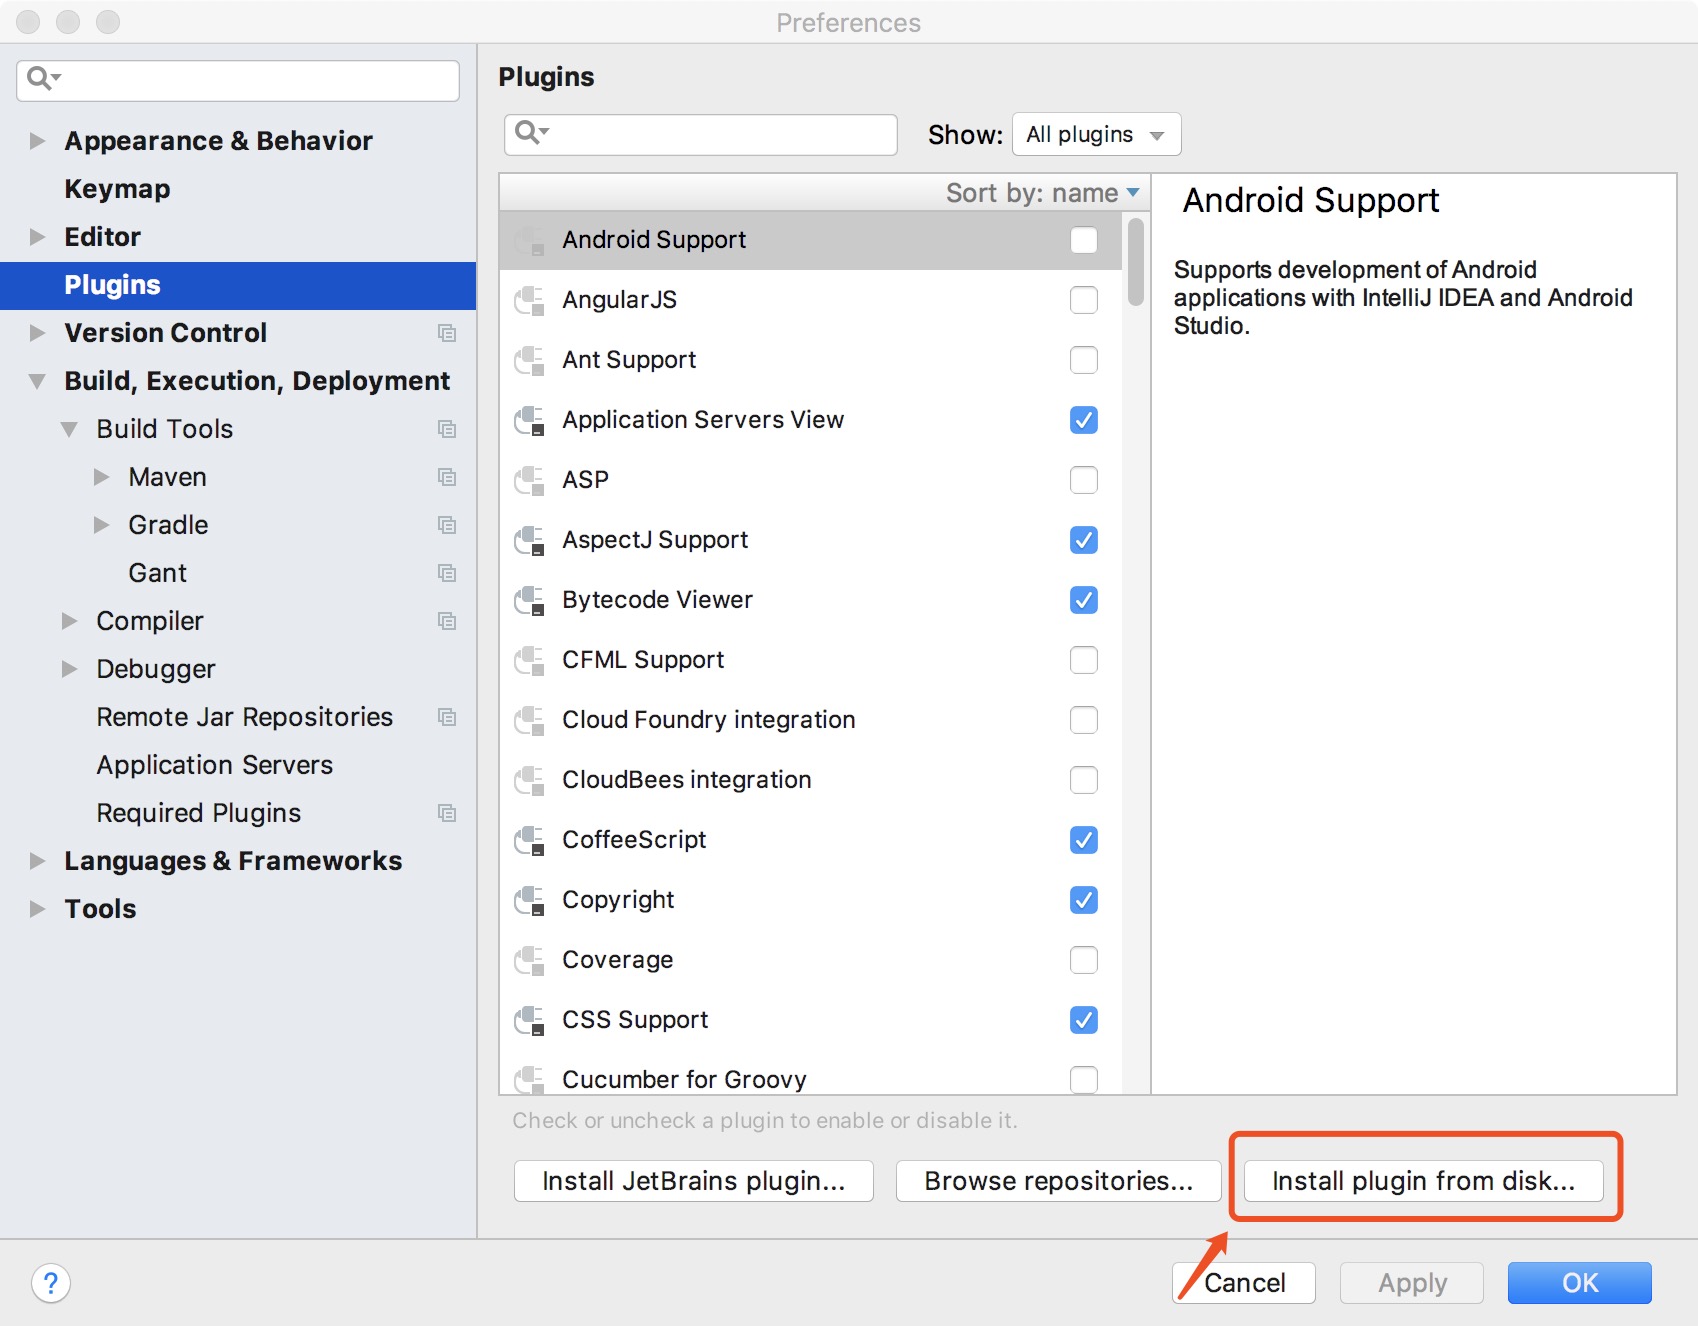The height and width of the screenshot is (1326, 1698).
Task: Uncheck the CSS Support plugin
Action: pyautogui.click(x=1084, y=1020)
